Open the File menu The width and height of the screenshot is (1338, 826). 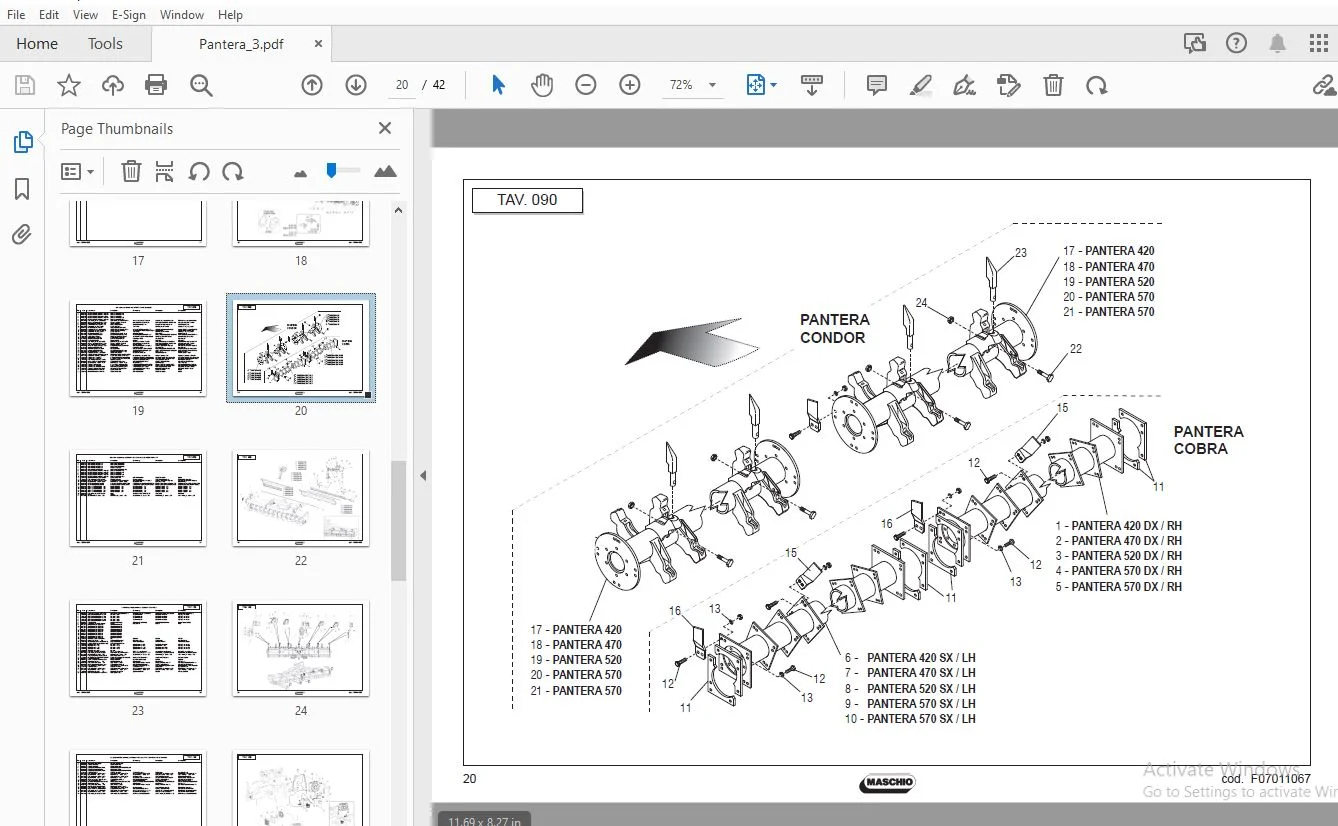coord(16,15)
